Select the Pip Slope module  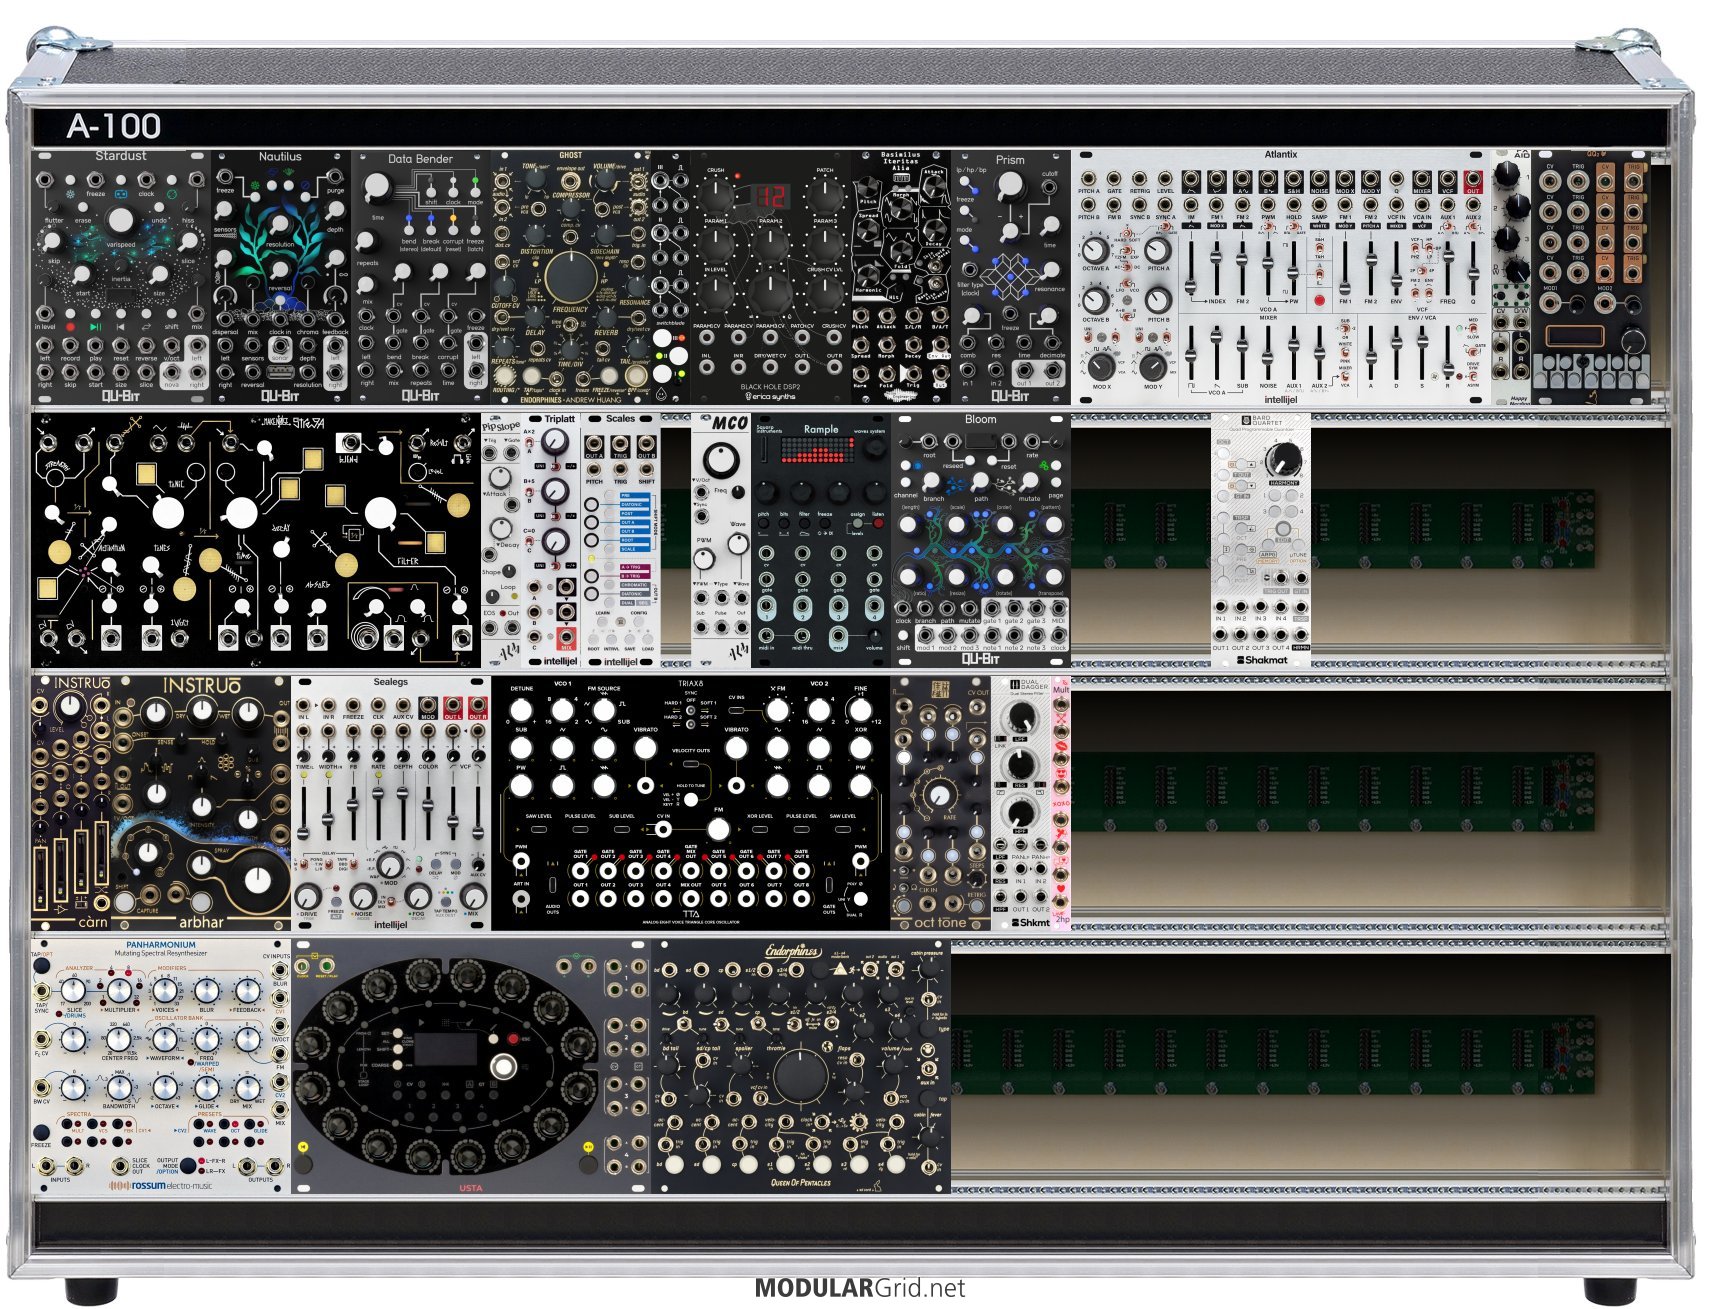[x=501, y=540]
